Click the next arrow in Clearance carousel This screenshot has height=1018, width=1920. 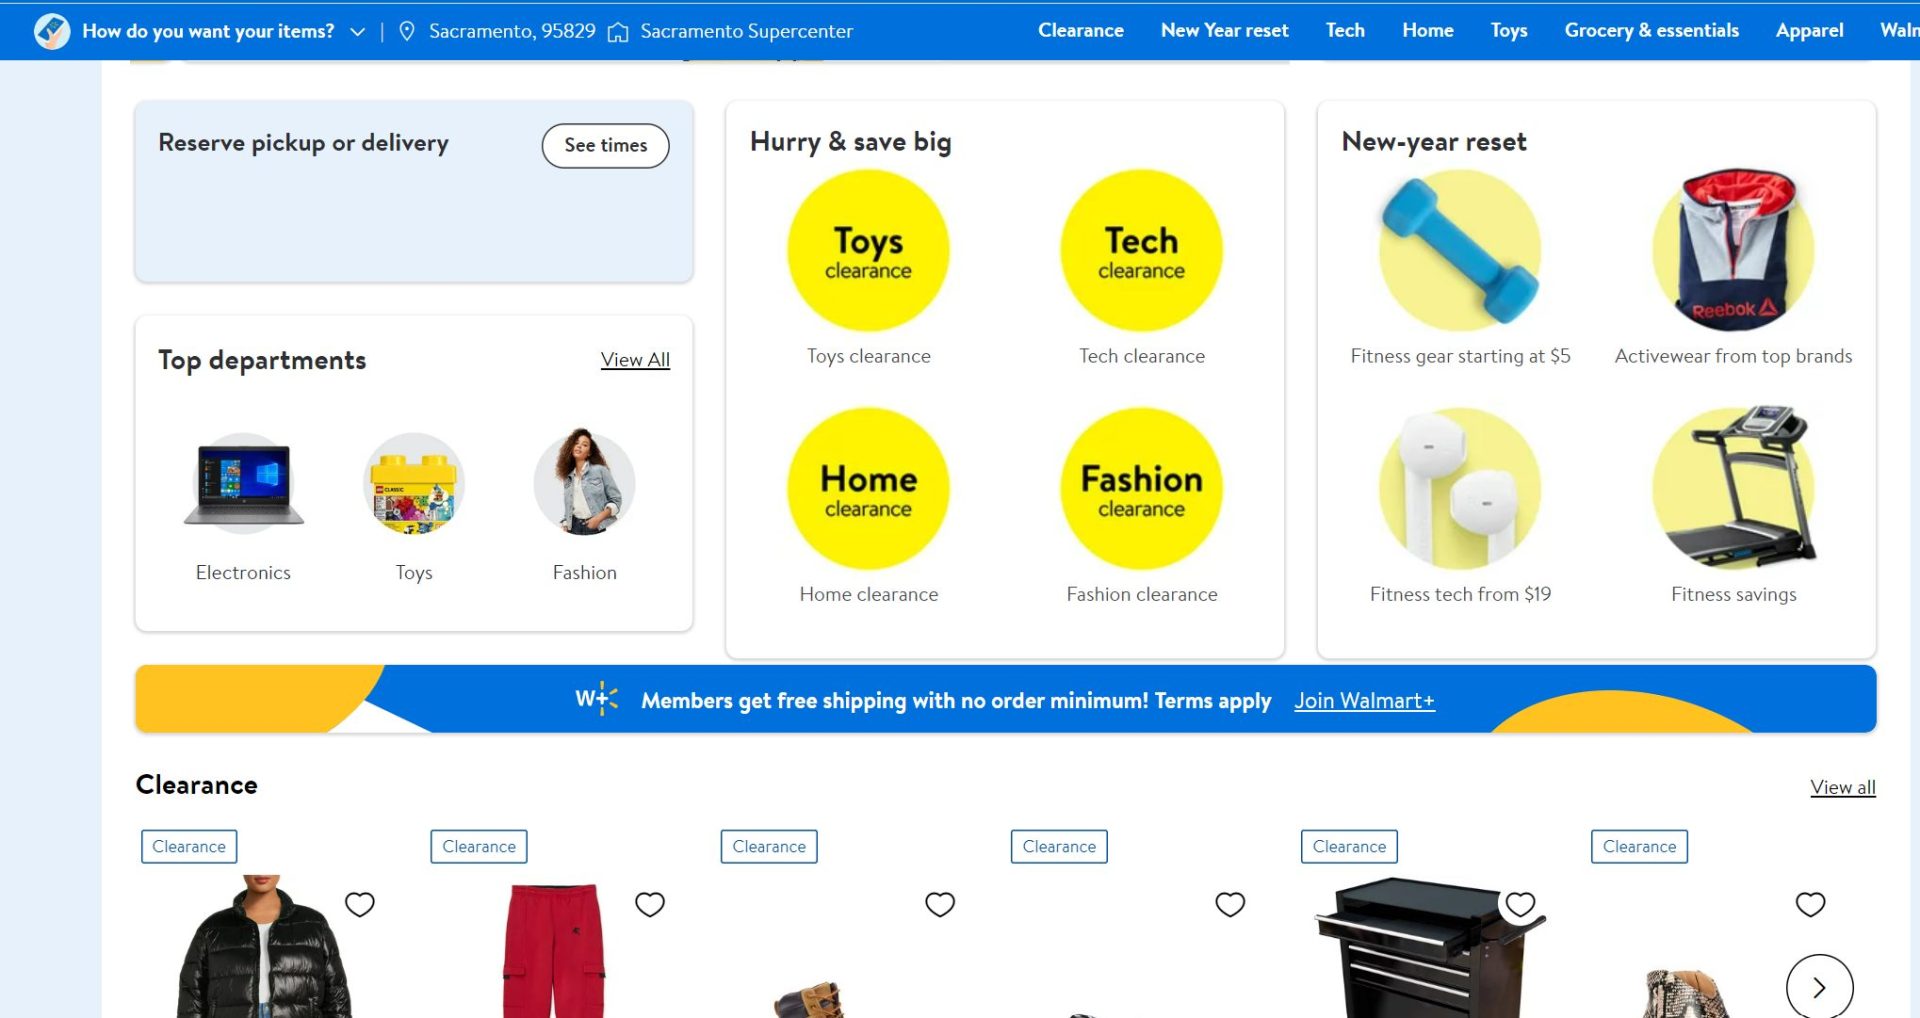1819,987
